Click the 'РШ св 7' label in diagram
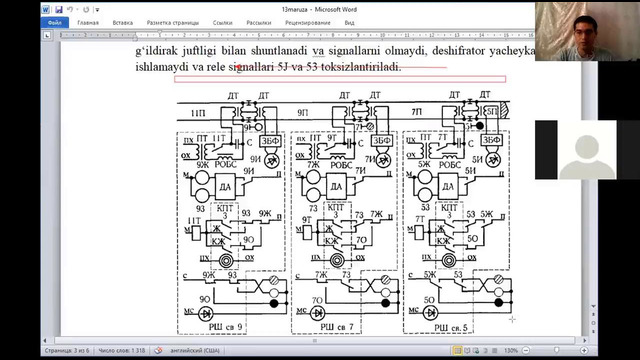This screenshot has width=640, height=360. (337, 327)
